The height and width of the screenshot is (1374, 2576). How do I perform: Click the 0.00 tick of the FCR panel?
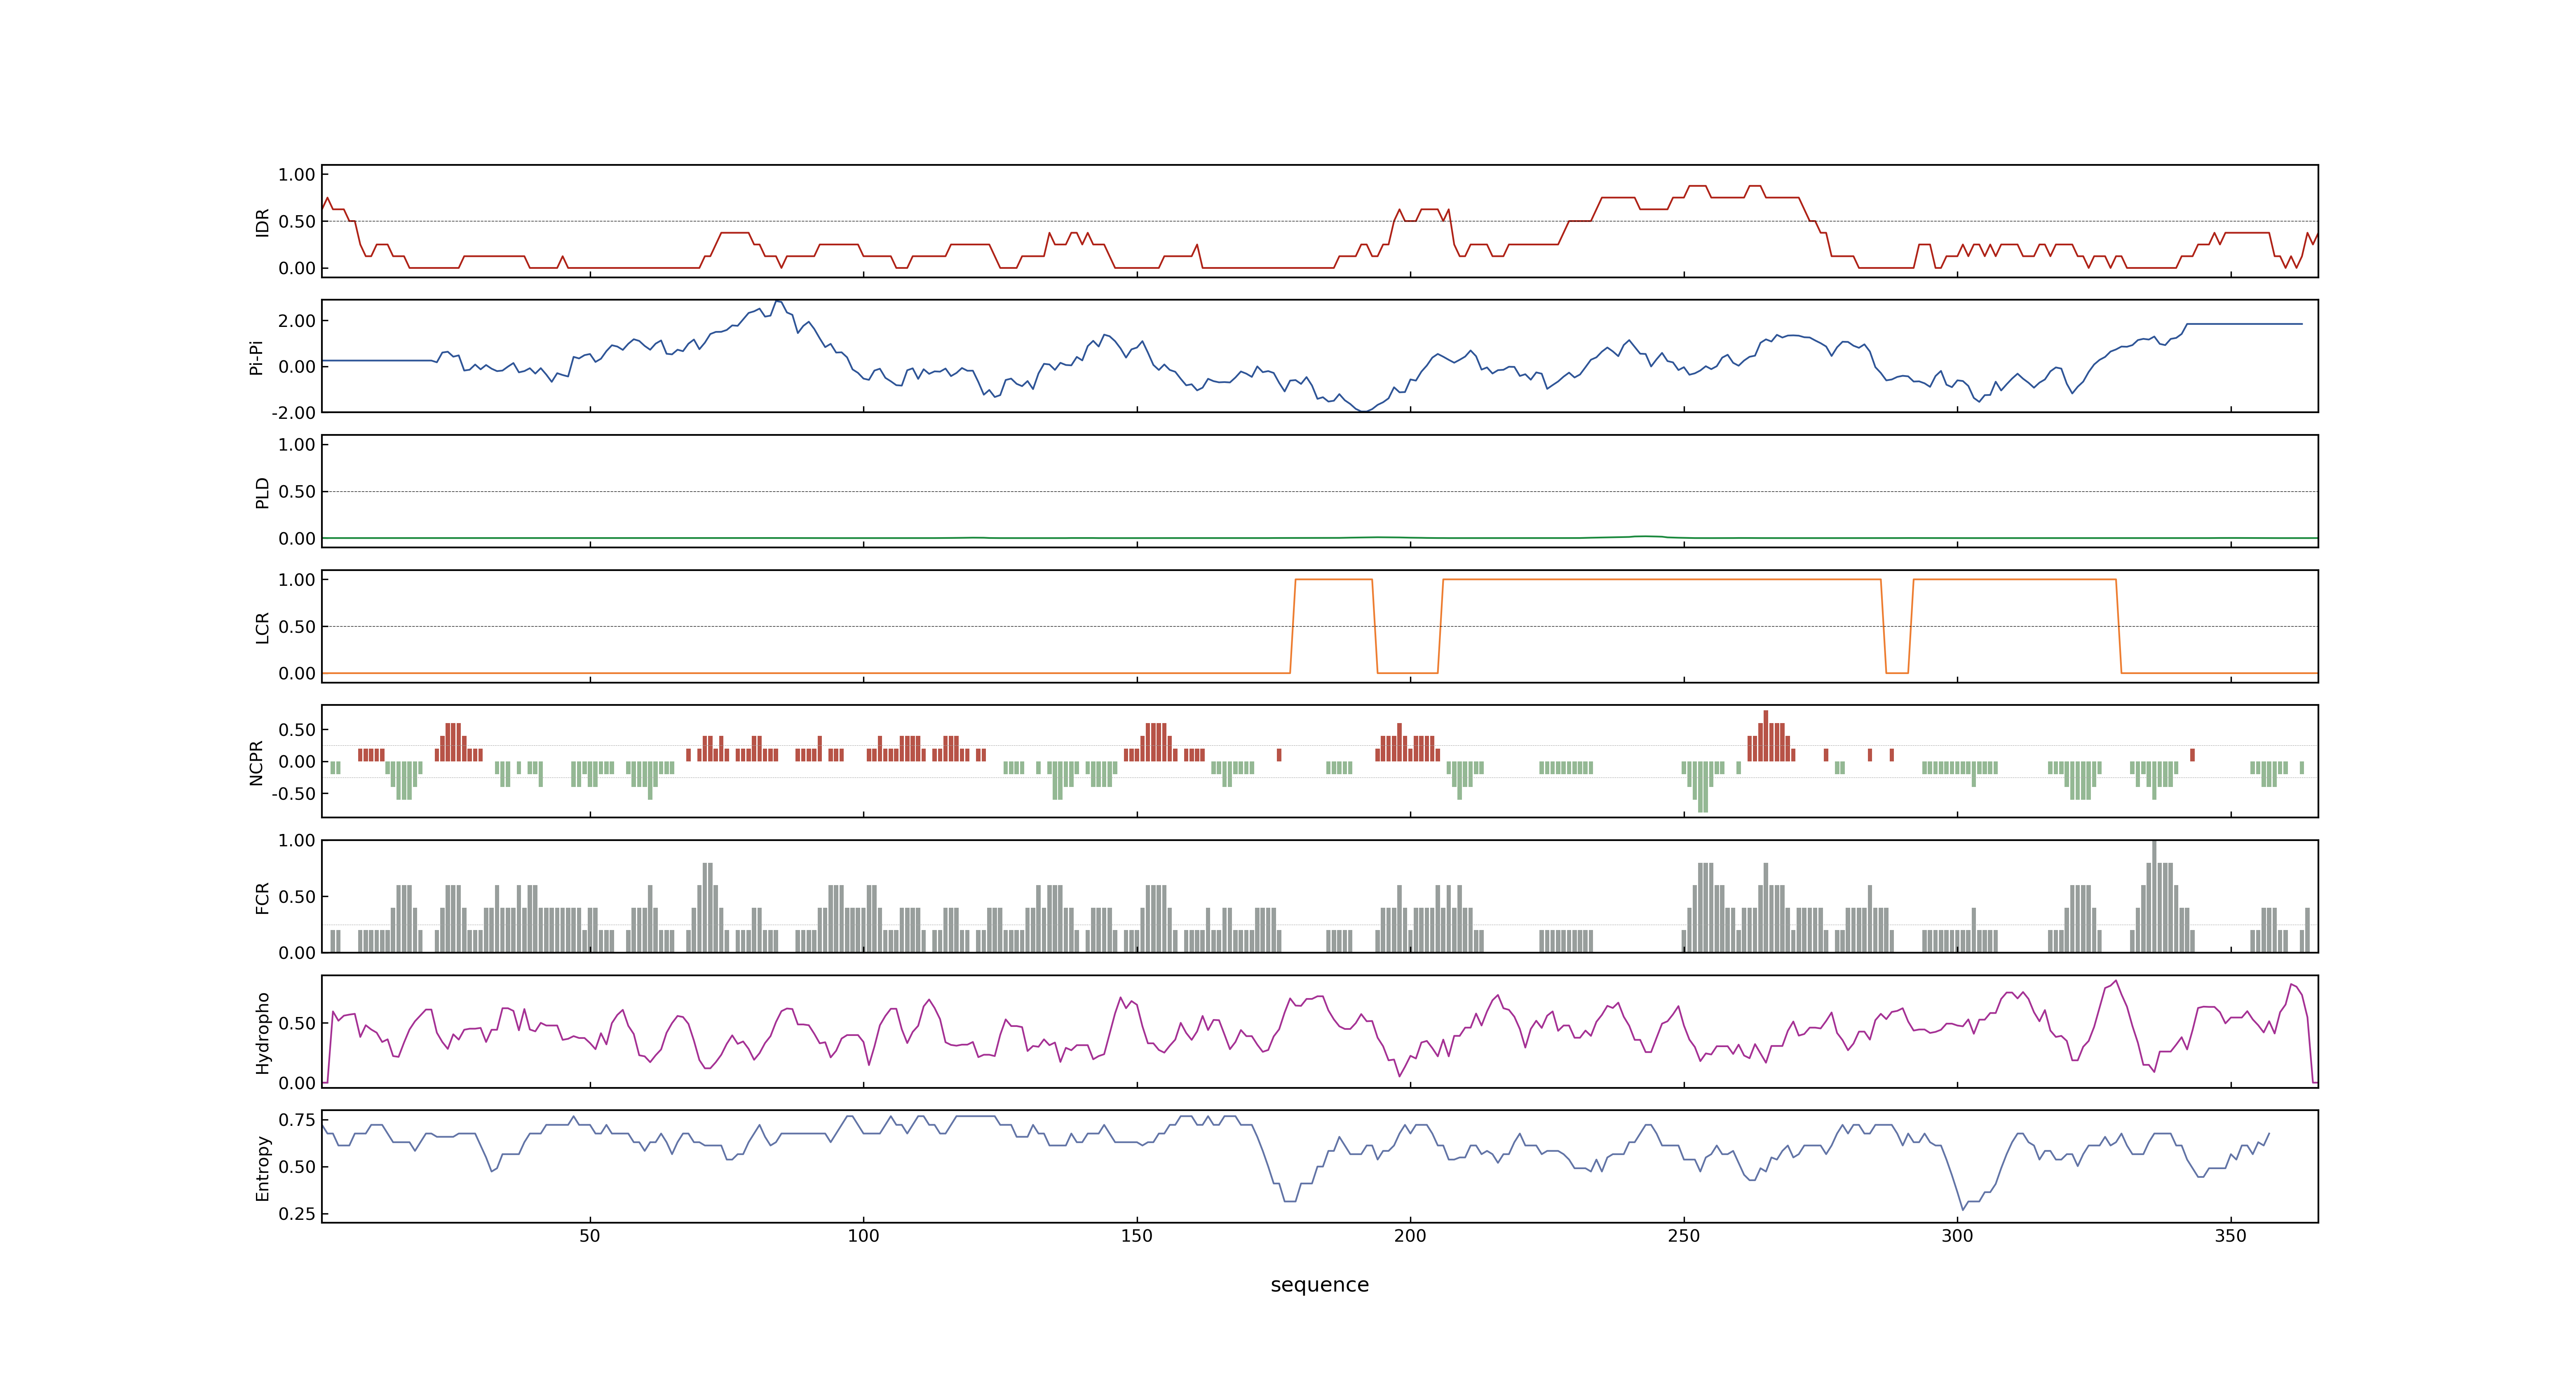(x=297, y=953)
